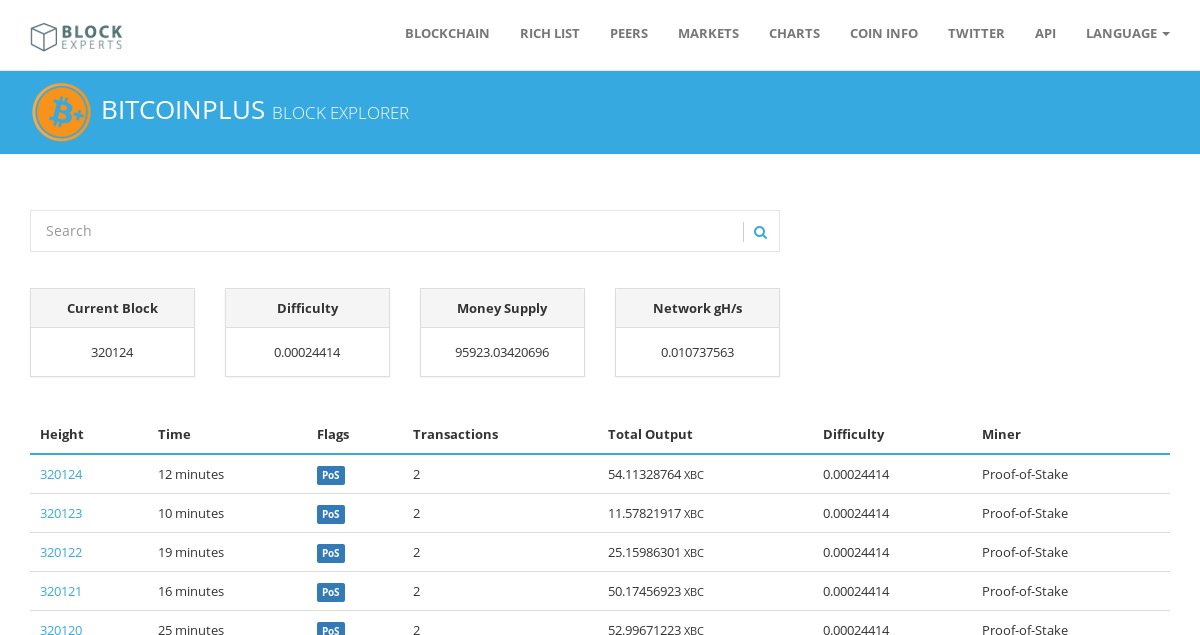Click the Block Experts logo
The image size is (1200, 635).
(76, 37)
